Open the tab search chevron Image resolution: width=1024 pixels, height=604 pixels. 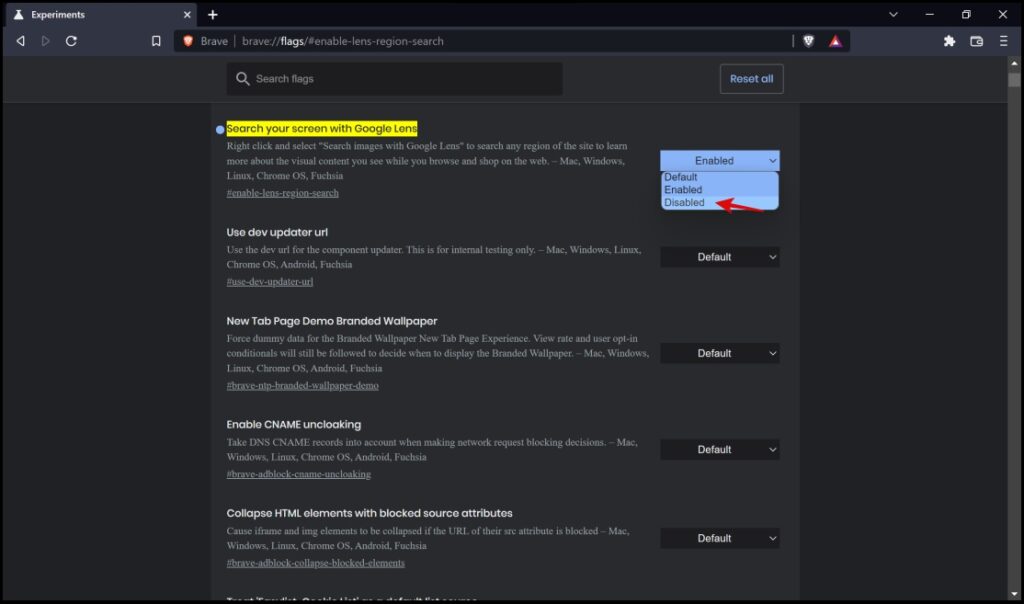click(893, 14)
